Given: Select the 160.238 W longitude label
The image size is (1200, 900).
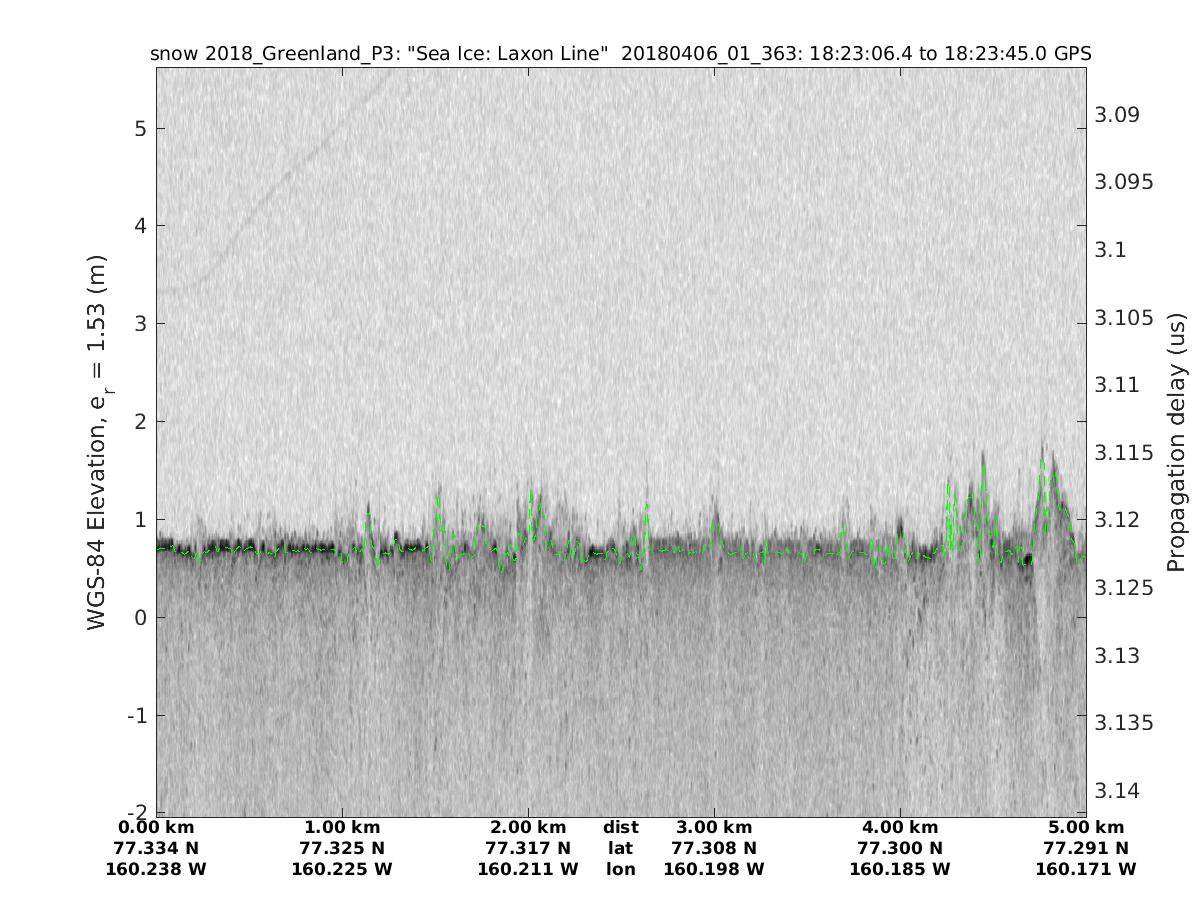Looking at the screenshot, I should (156, 869).
